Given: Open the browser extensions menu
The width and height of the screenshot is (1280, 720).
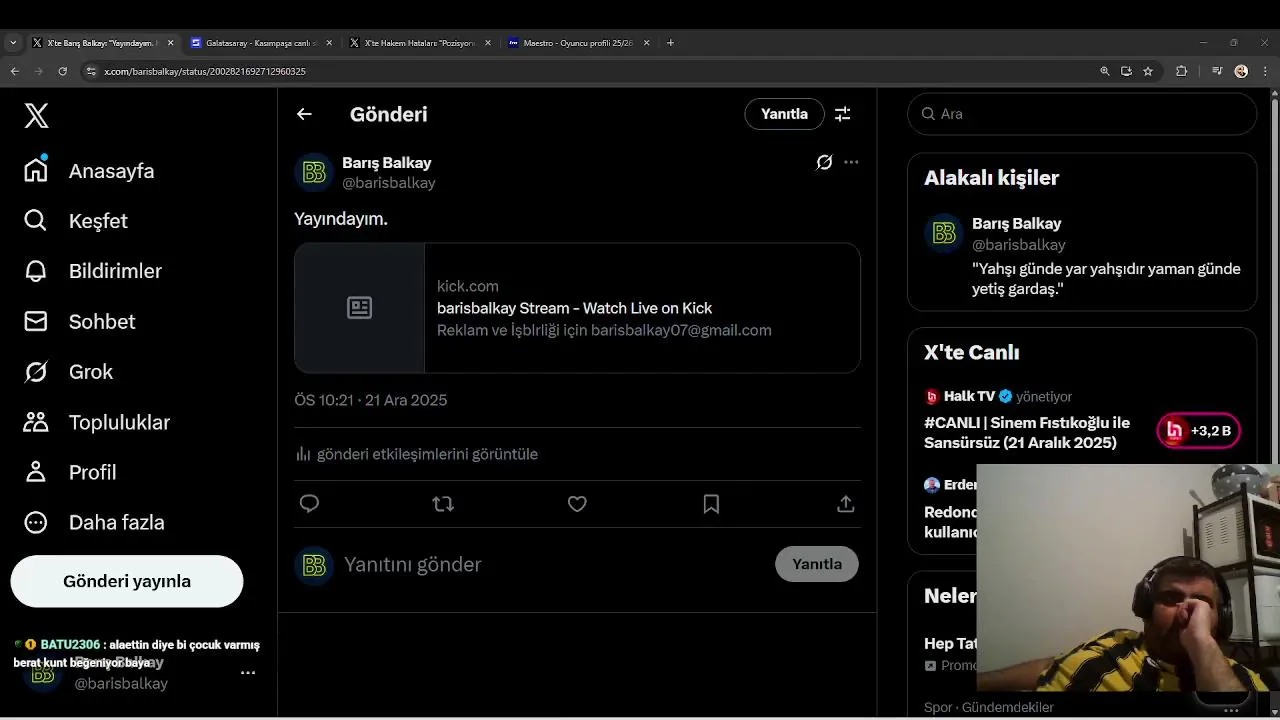Looking at the screenshot, I should click(1181, 71).
